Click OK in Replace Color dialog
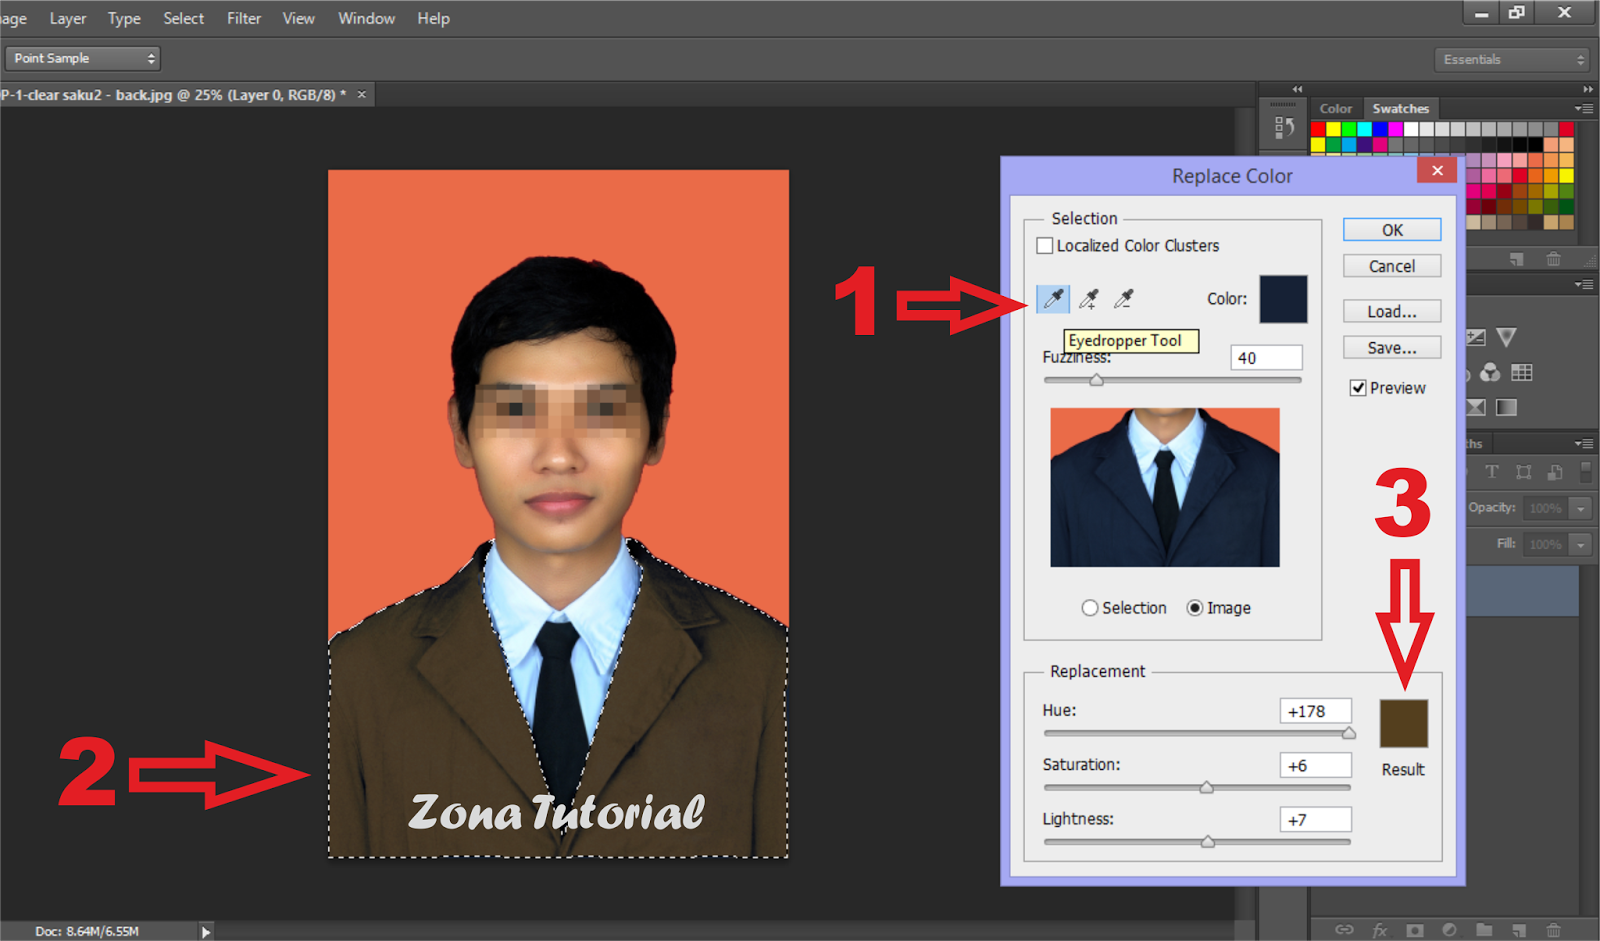 click(1392, 230)
